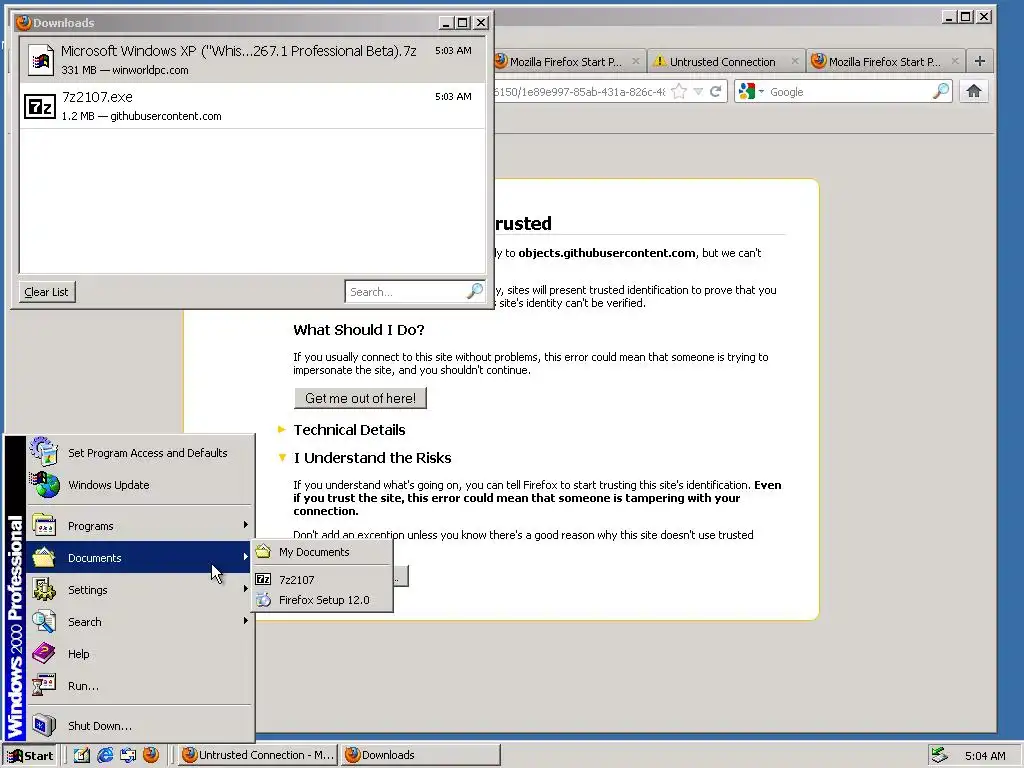Click the Settings gear icon in Start menu
This screenshot has height=768, width=1024.
44,590
